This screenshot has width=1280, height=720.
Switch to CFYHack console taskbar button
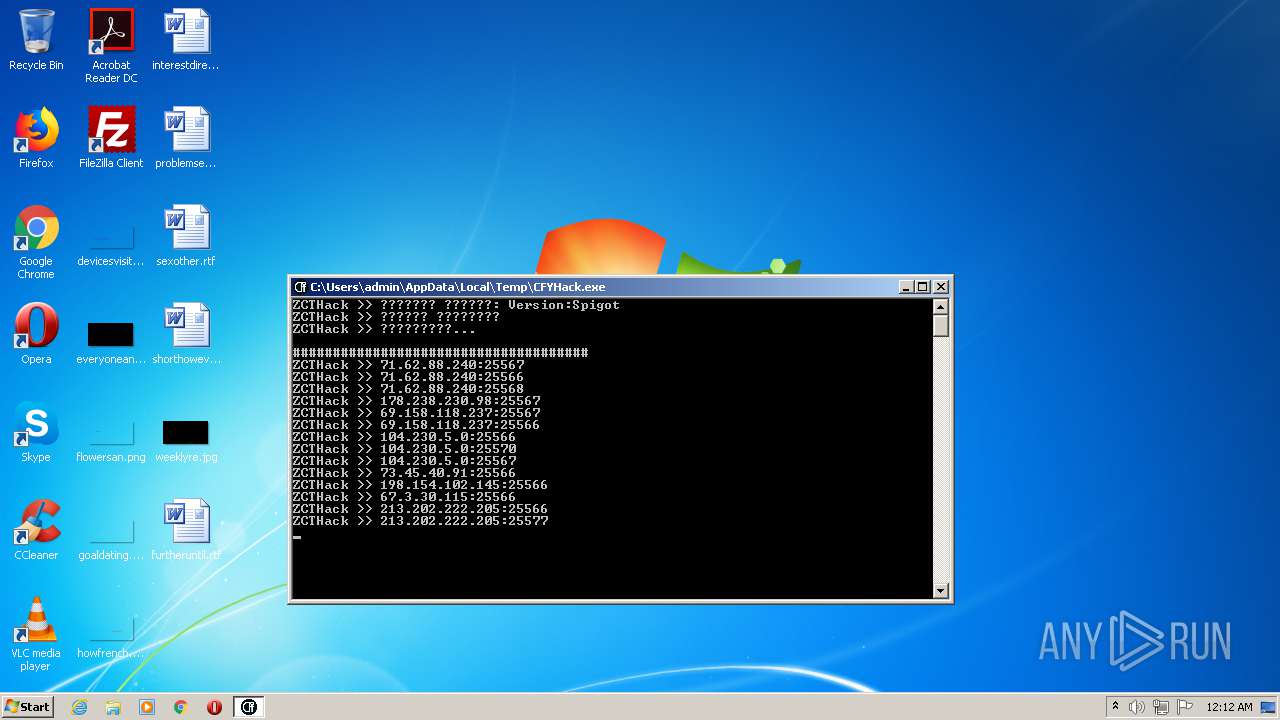click(248, 707)
